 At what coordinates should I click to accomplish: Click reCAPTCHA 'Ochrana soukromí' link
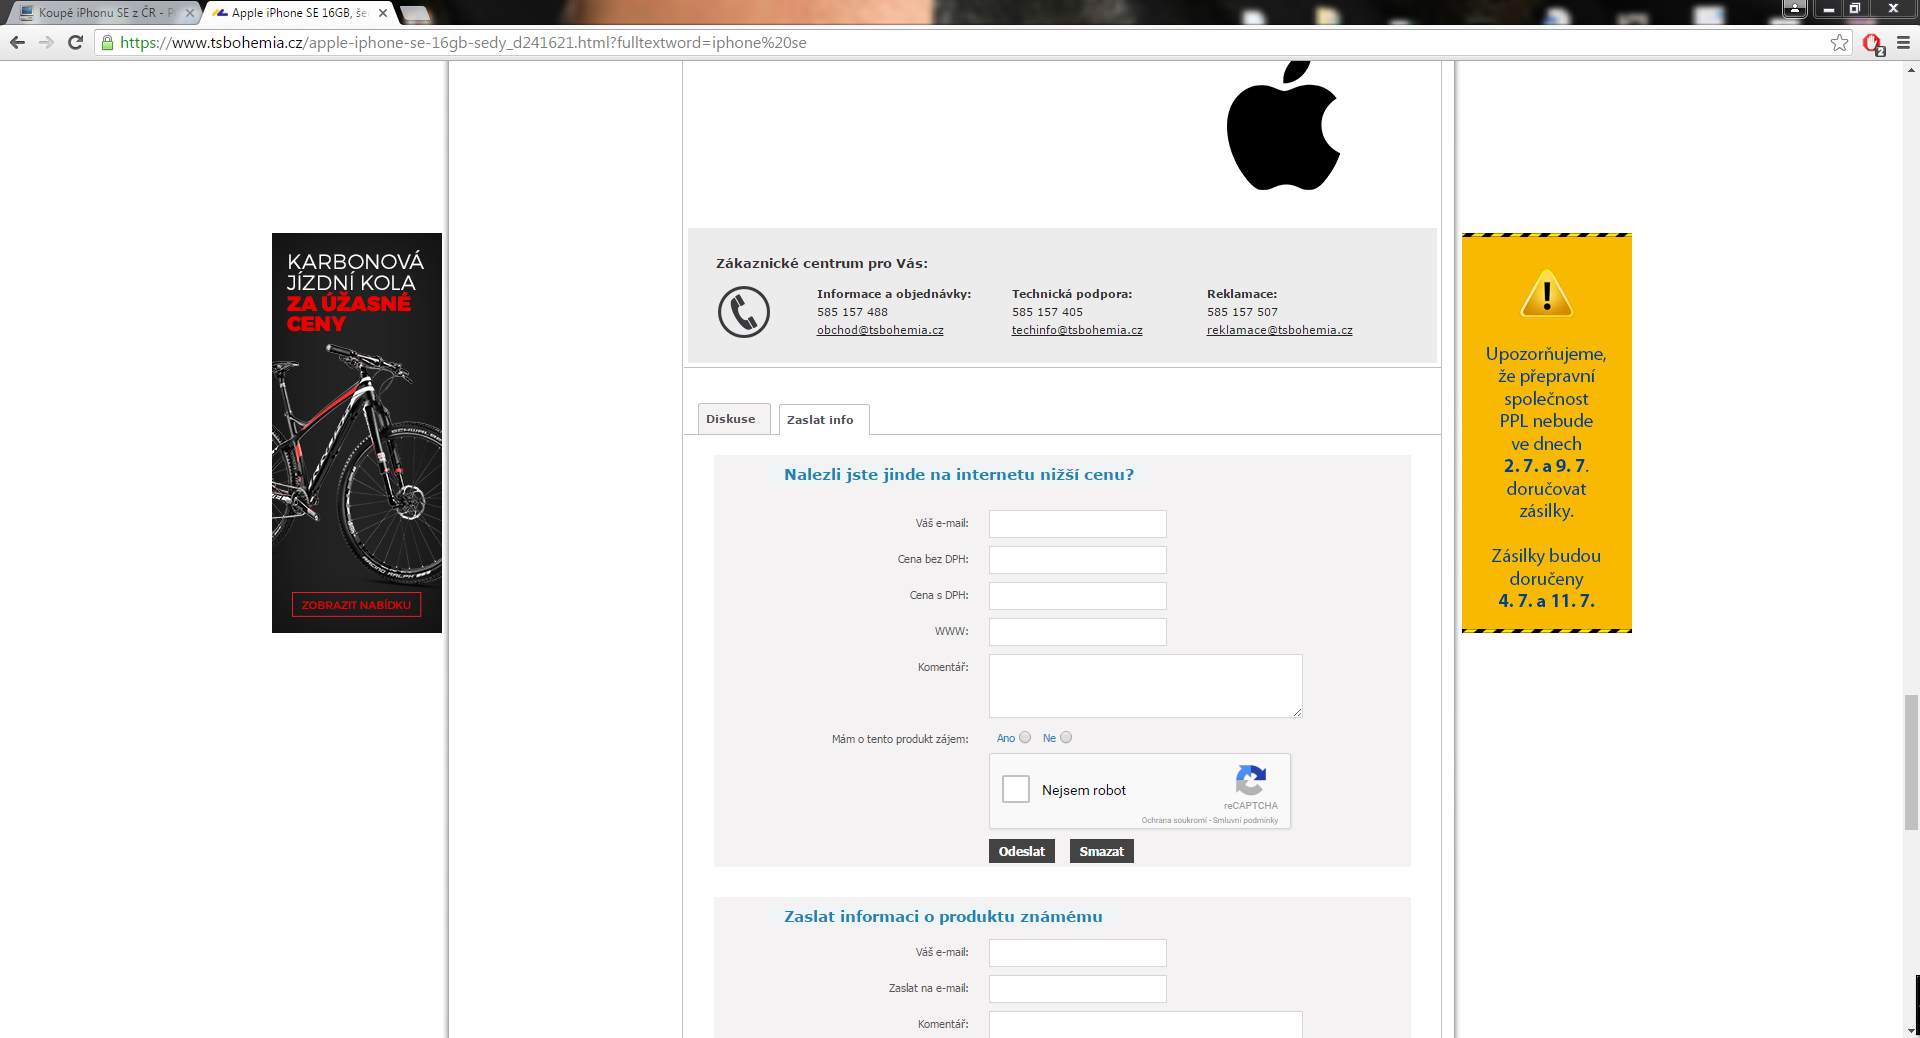[1174, 820]
